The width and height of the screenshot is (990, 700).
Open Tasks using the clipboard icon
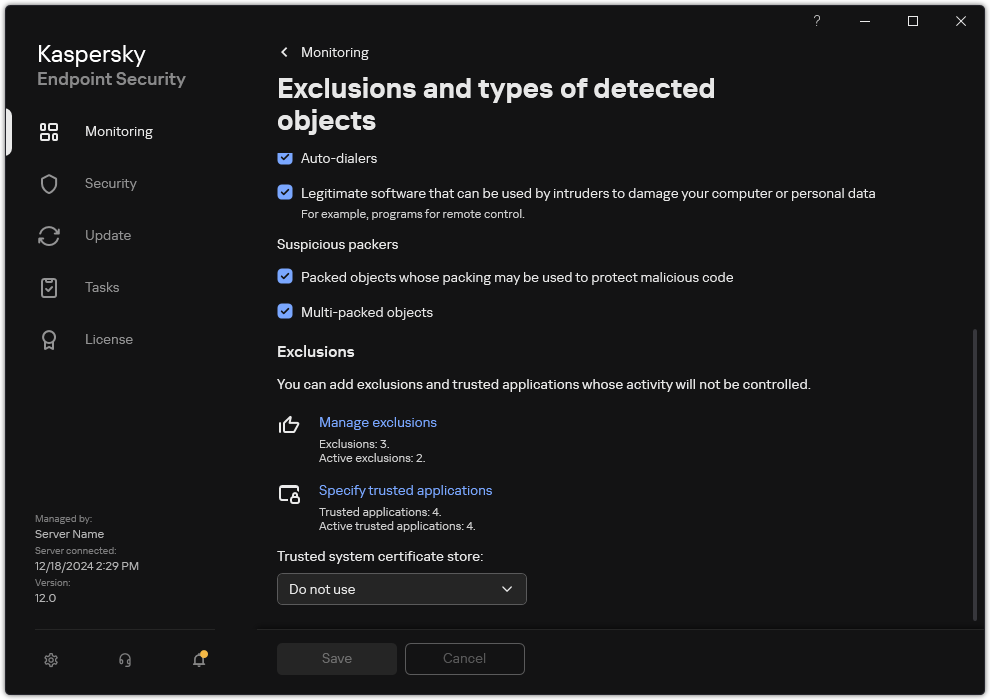(49, 287)
